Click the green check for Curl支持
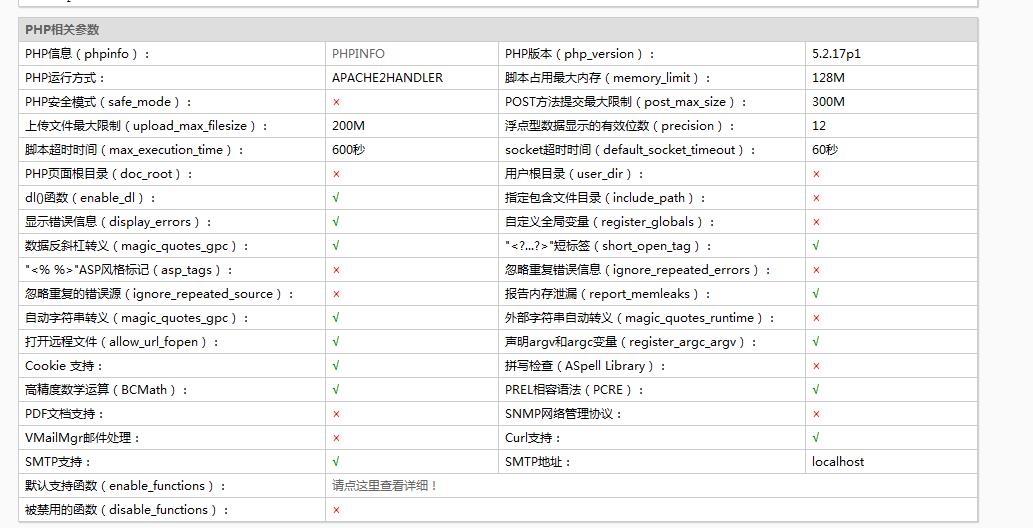 816,438
